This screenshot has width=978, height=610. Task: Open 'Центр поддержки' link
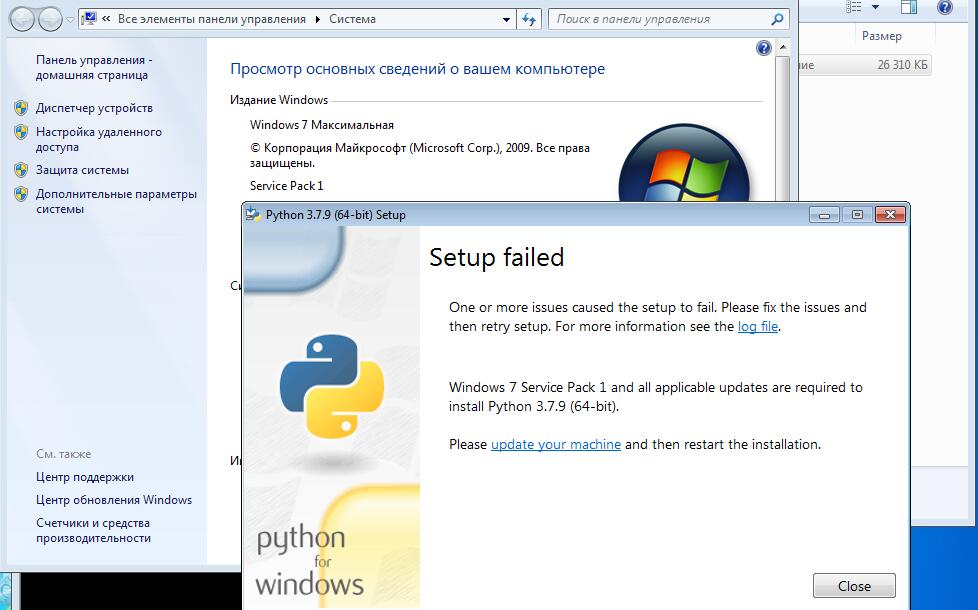(x=85, y=477)
